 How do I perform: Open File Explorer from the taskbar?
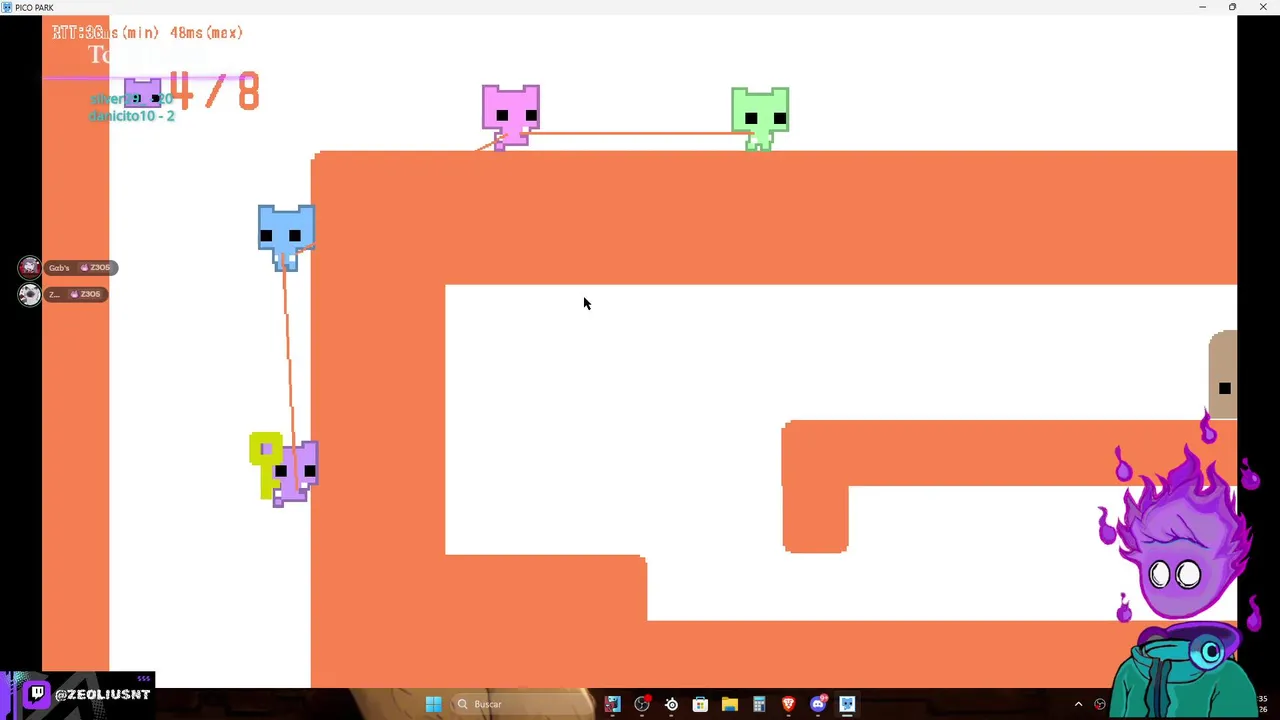(x=729, y=704)
